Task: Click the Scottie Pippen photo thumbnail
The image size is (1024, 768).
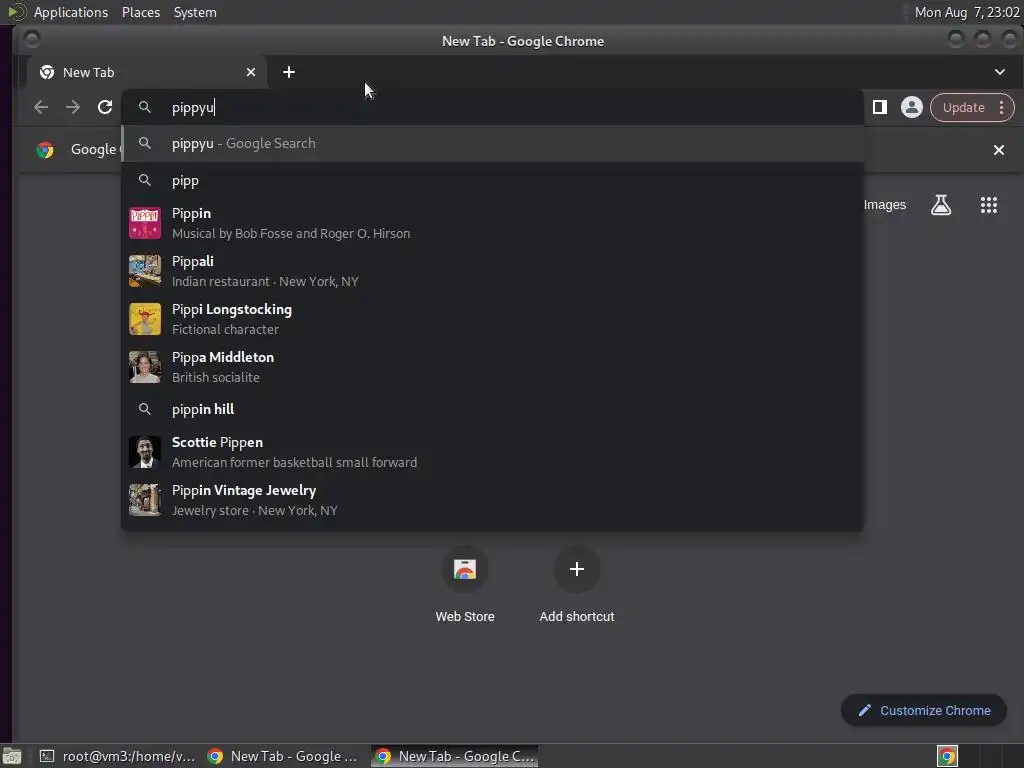Action: tap(145, 452)
